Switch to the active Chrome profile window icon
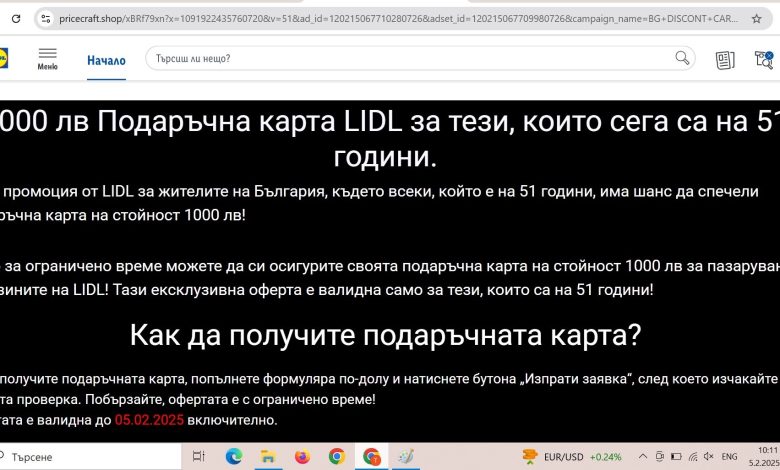This screenshot has width=780, height=470. point(372,456)
